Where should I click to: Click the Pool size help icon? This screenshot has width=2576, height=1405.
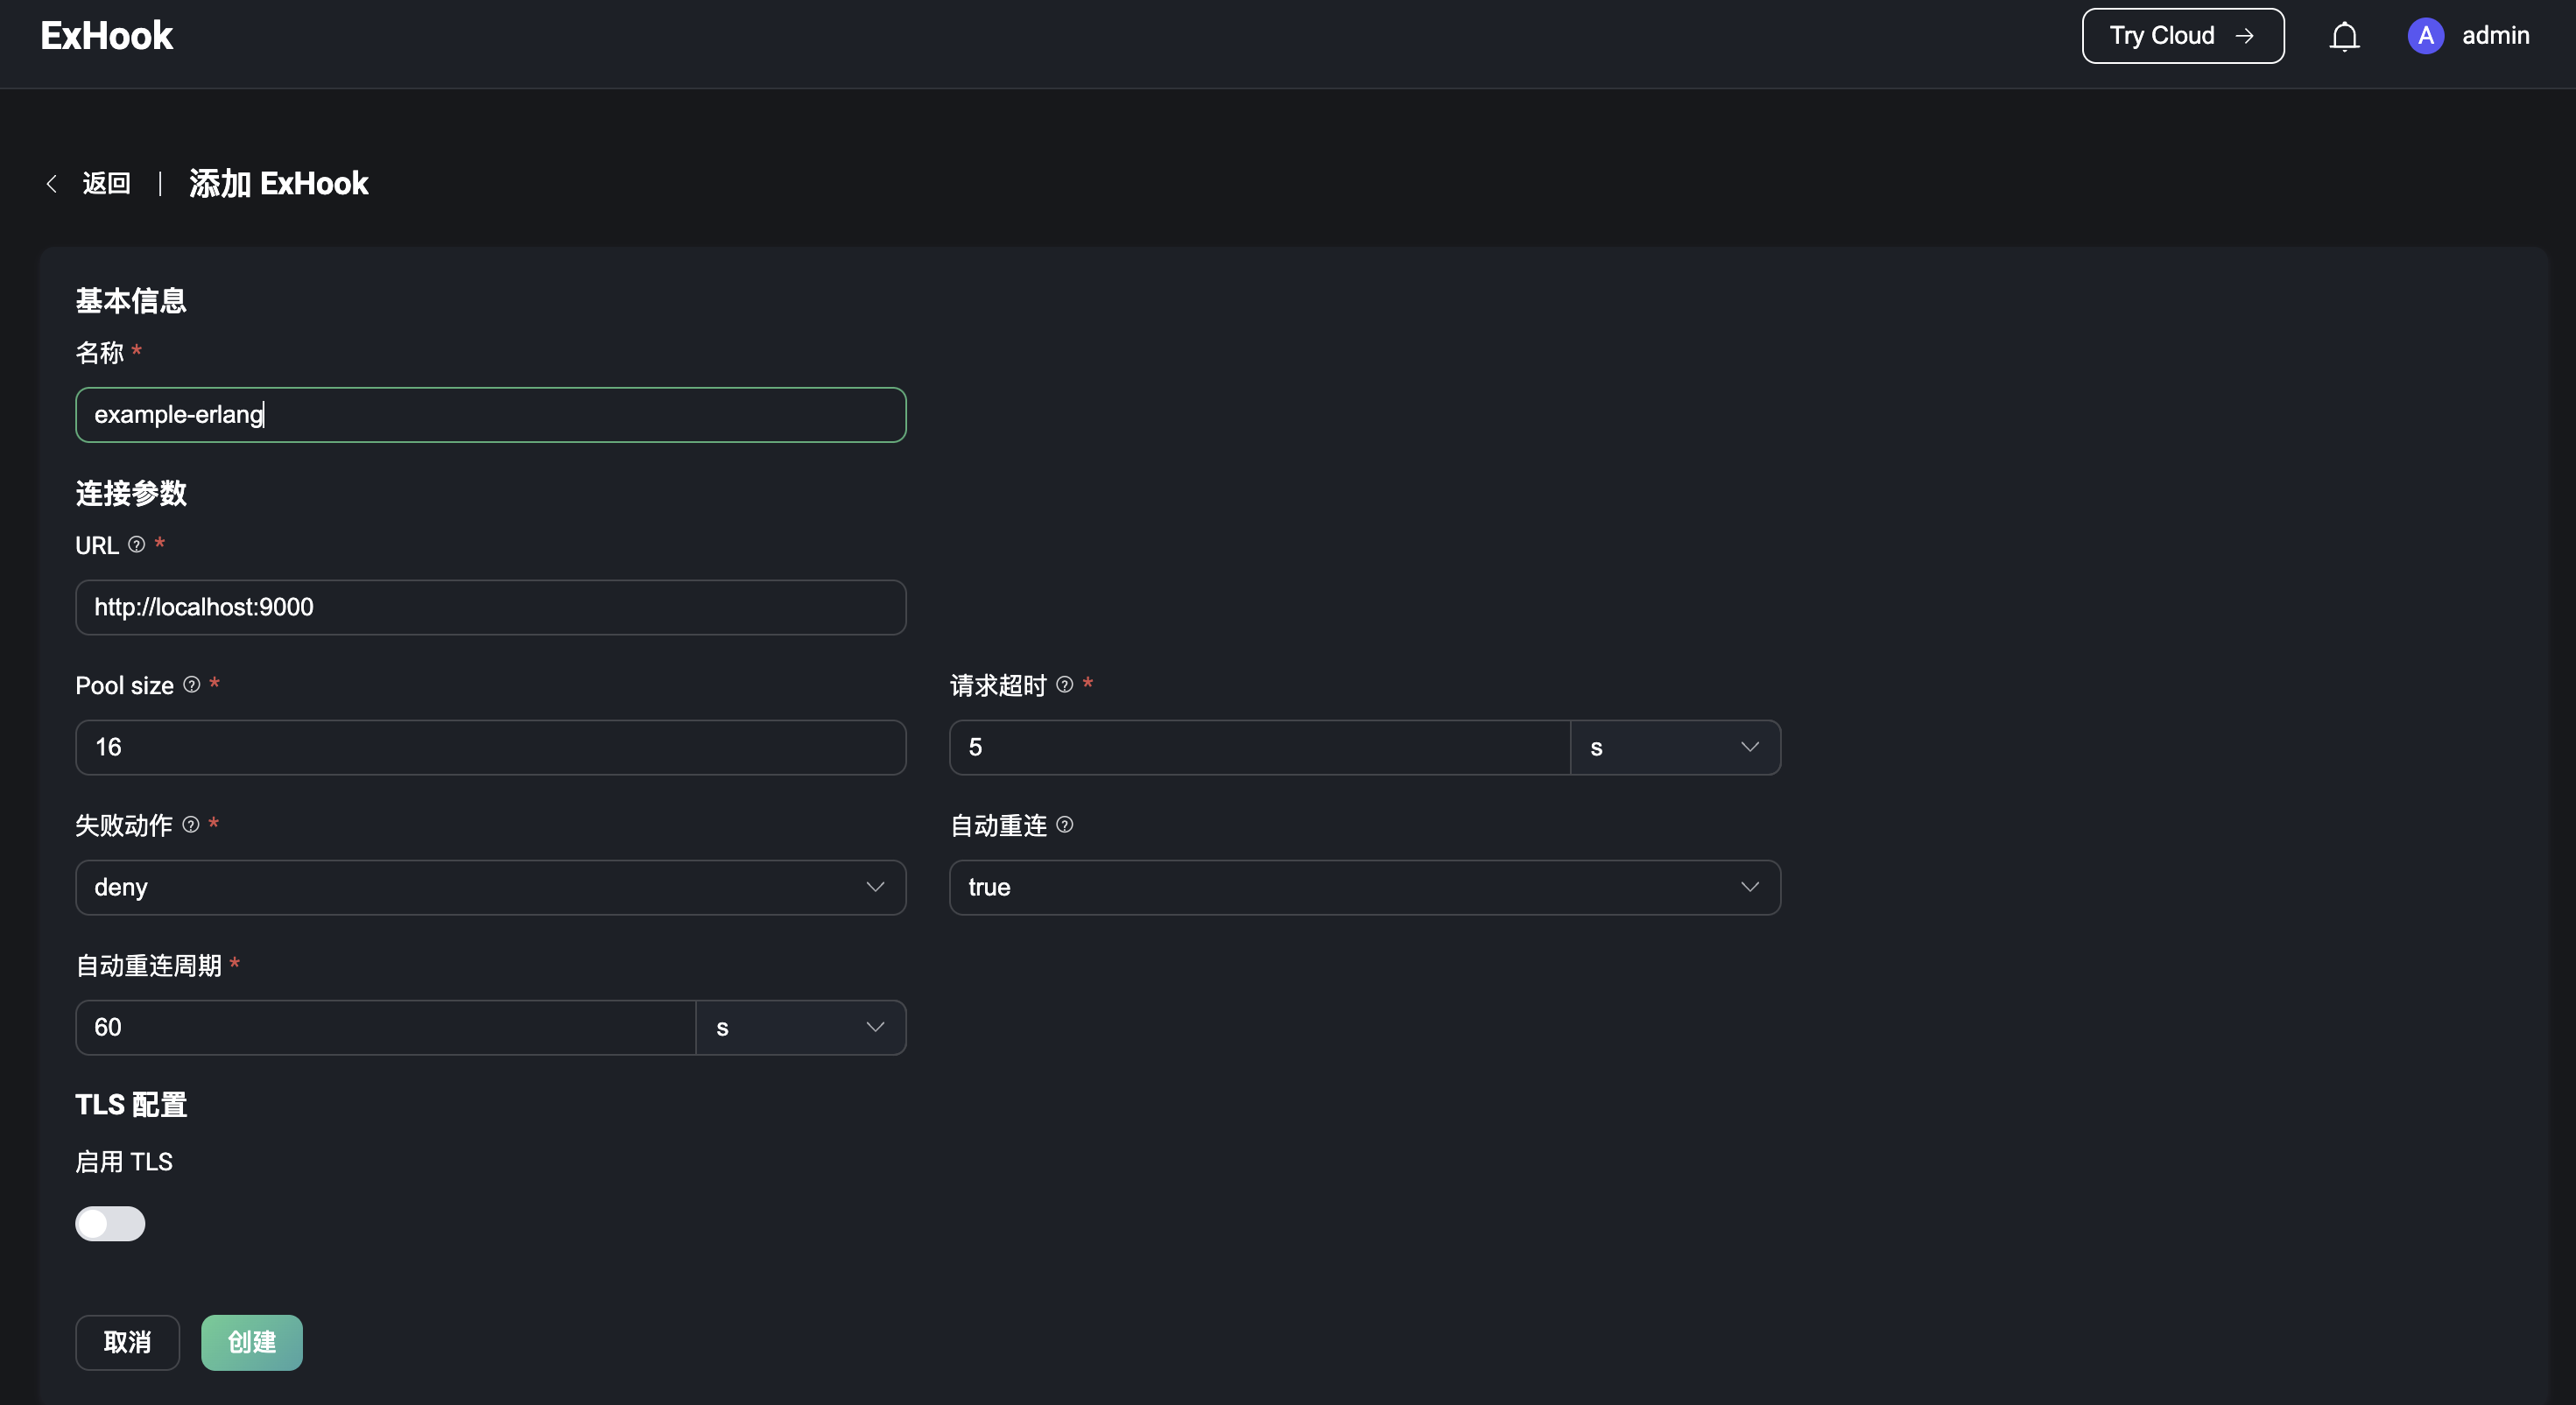[x=191, y=685]
